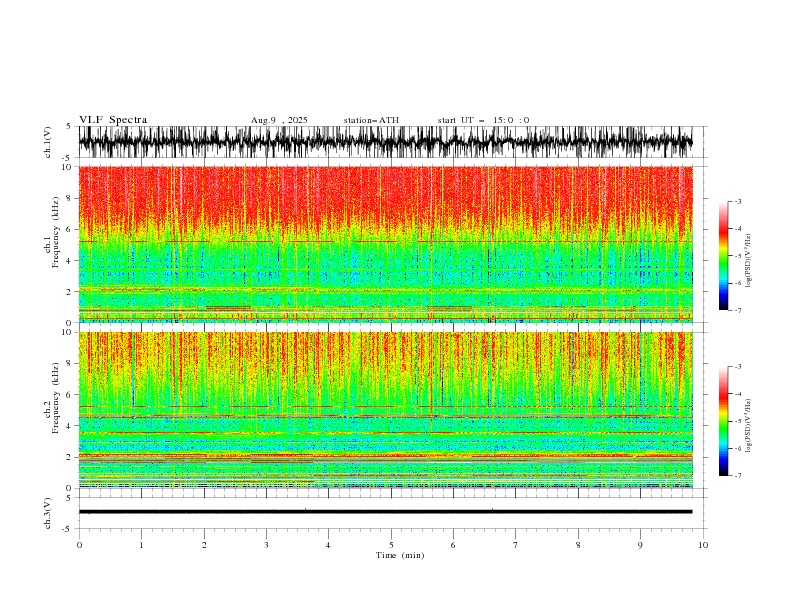Viewport: 792px width, 612px height.
Task: Click the "-3" tick on ch.1 color bar
Action: 737,201
